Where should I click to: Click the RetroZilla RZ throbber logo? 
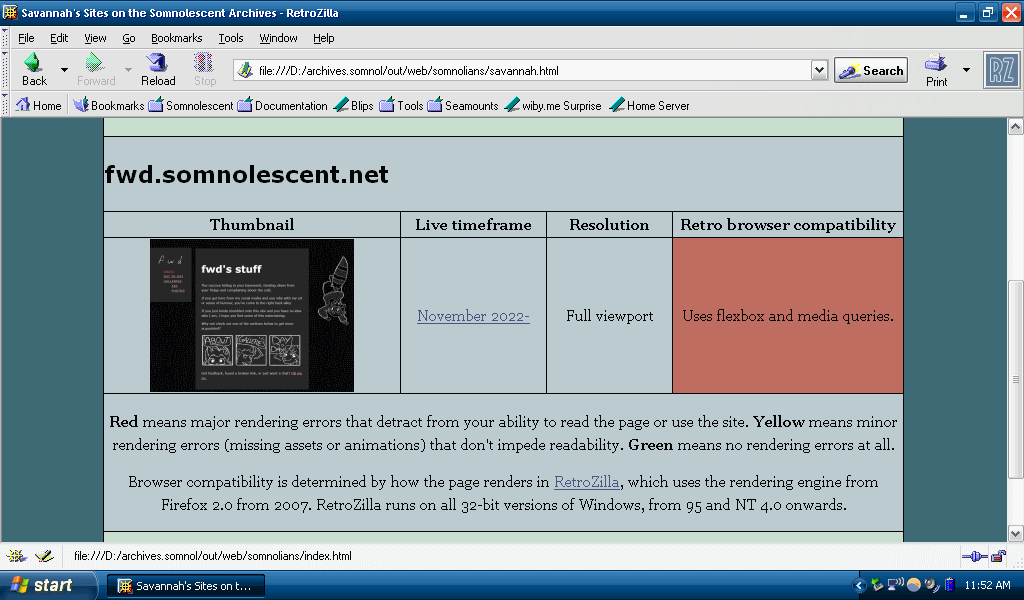tap(1001, 70)
